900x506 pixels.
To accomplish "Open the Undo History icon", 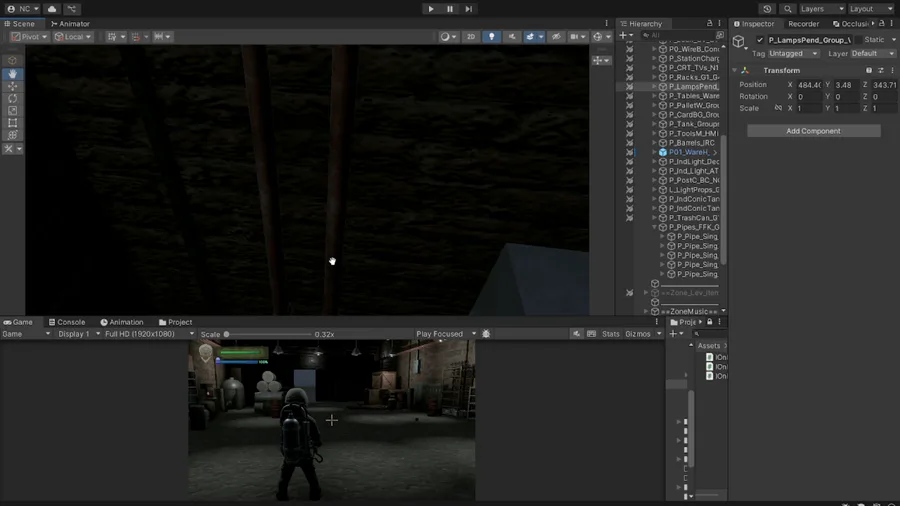I will coord(767,9).
